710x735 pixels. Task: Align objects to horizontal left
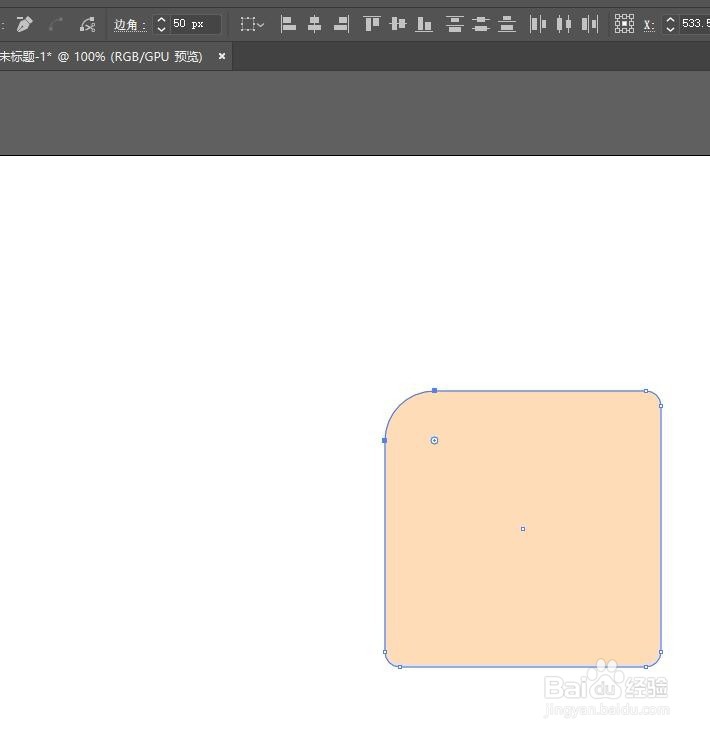288,24
